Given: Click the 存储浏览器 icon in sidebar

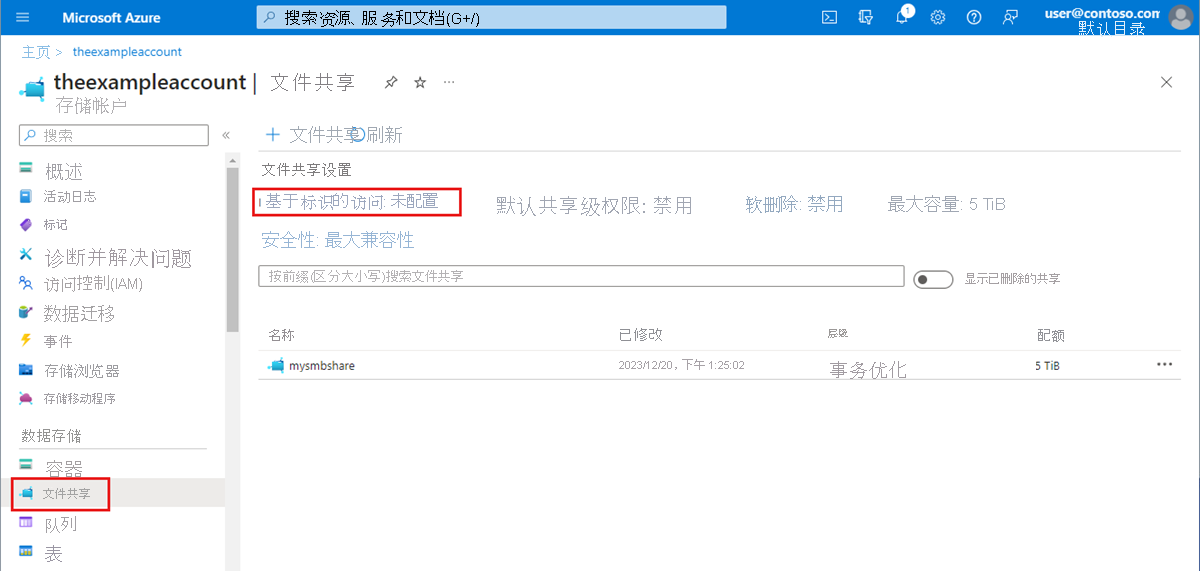Looking at the screenshot, I should click(x=26, y=370).
